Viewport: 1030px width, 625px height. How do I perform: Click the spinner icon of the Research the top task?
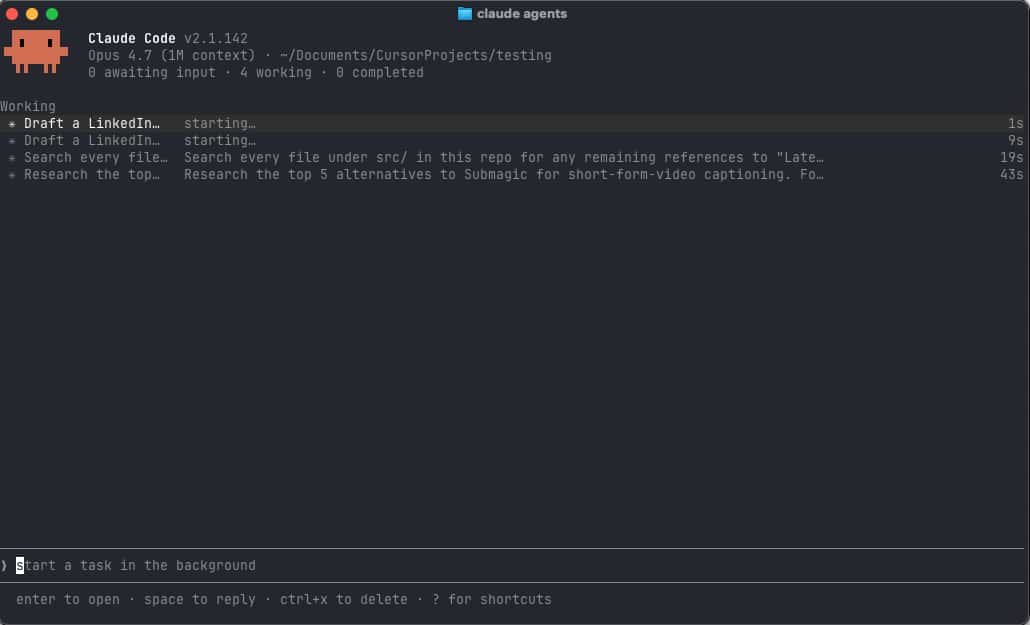[x=12, y=175]
